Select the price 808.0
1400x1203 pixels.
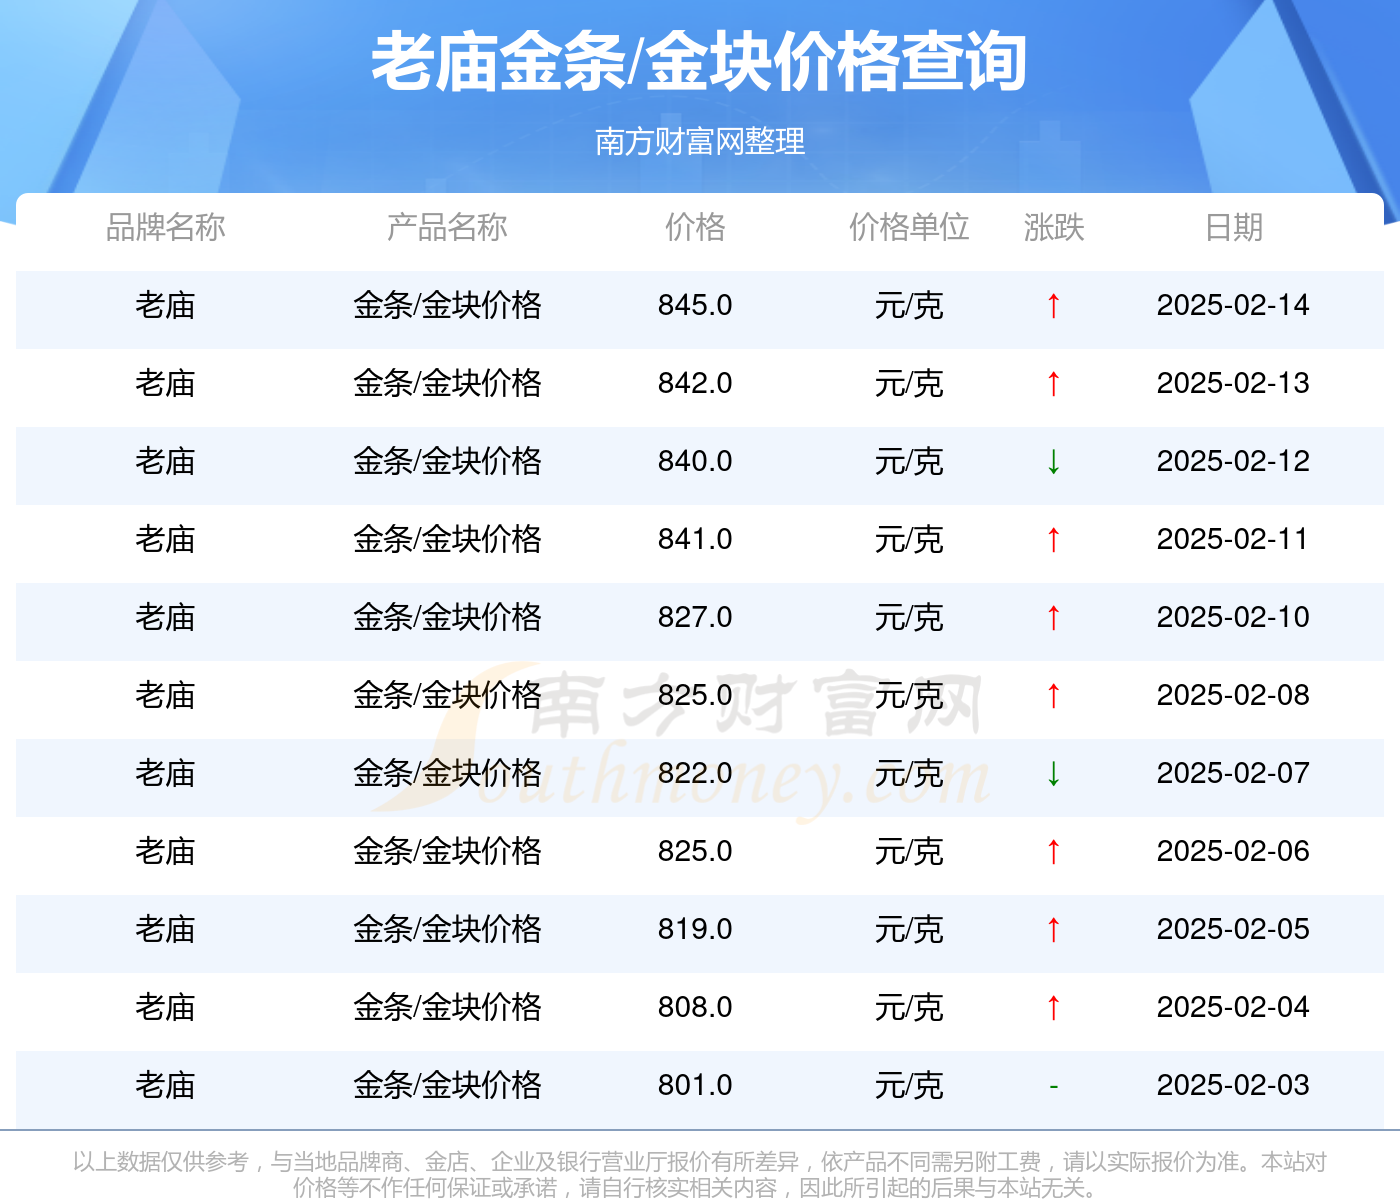695,1007
